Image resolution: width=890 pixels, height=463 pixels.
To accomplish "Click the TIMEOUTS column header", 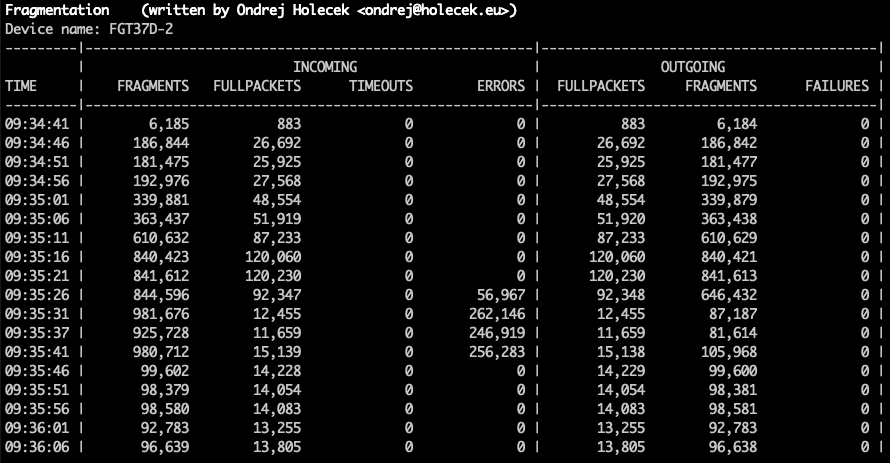I will pyautogui.click(x=380, y=86).
